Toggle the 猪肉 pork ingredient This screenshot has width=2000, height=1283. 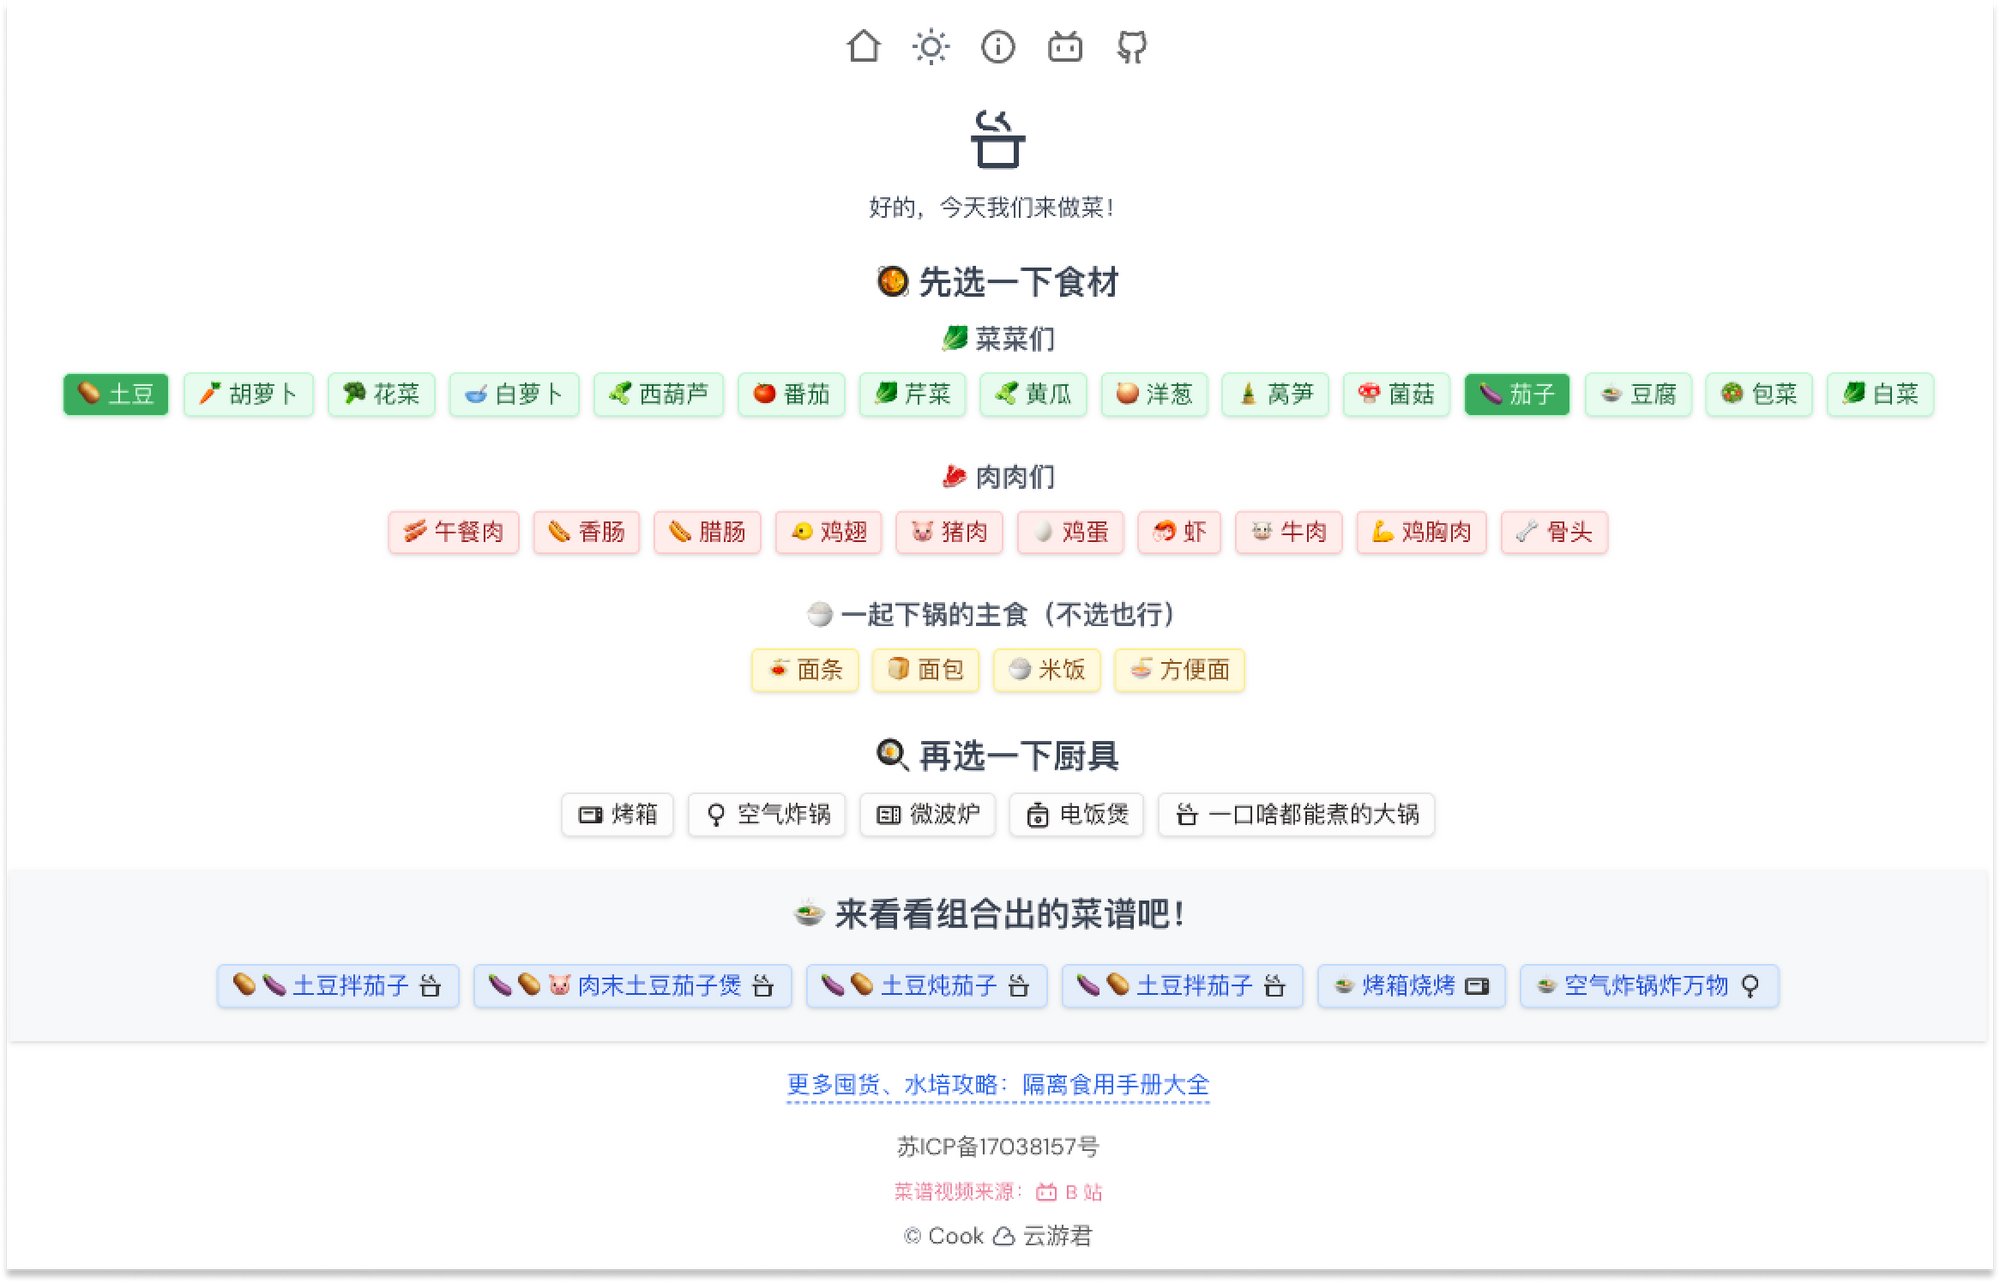[x=948, y=532]
